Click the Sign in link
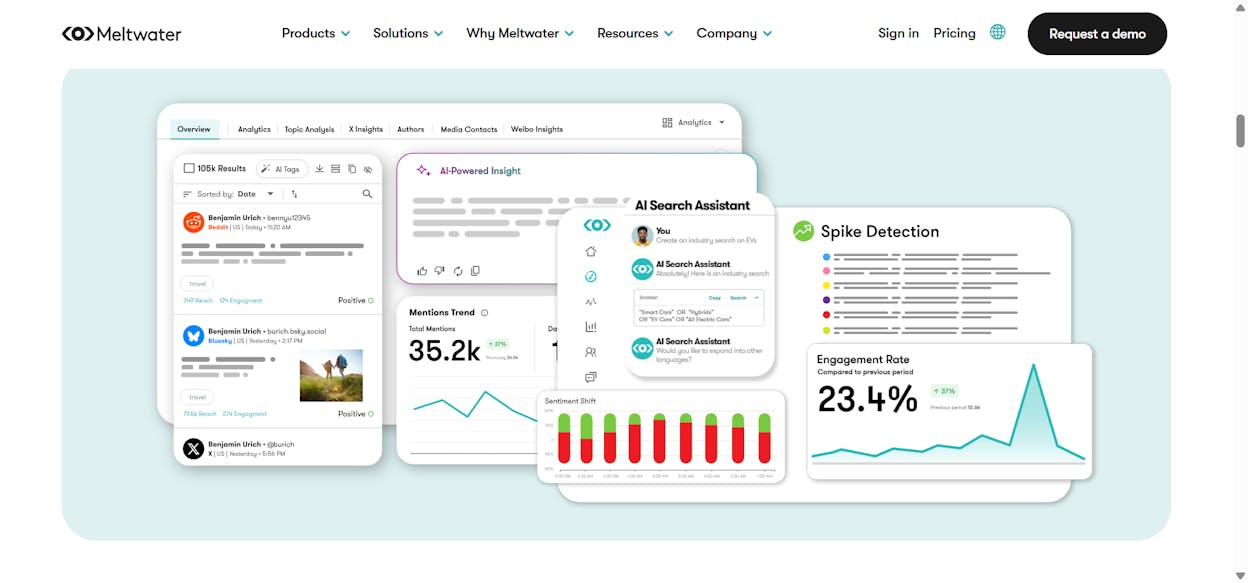 [x=898, y=33]
